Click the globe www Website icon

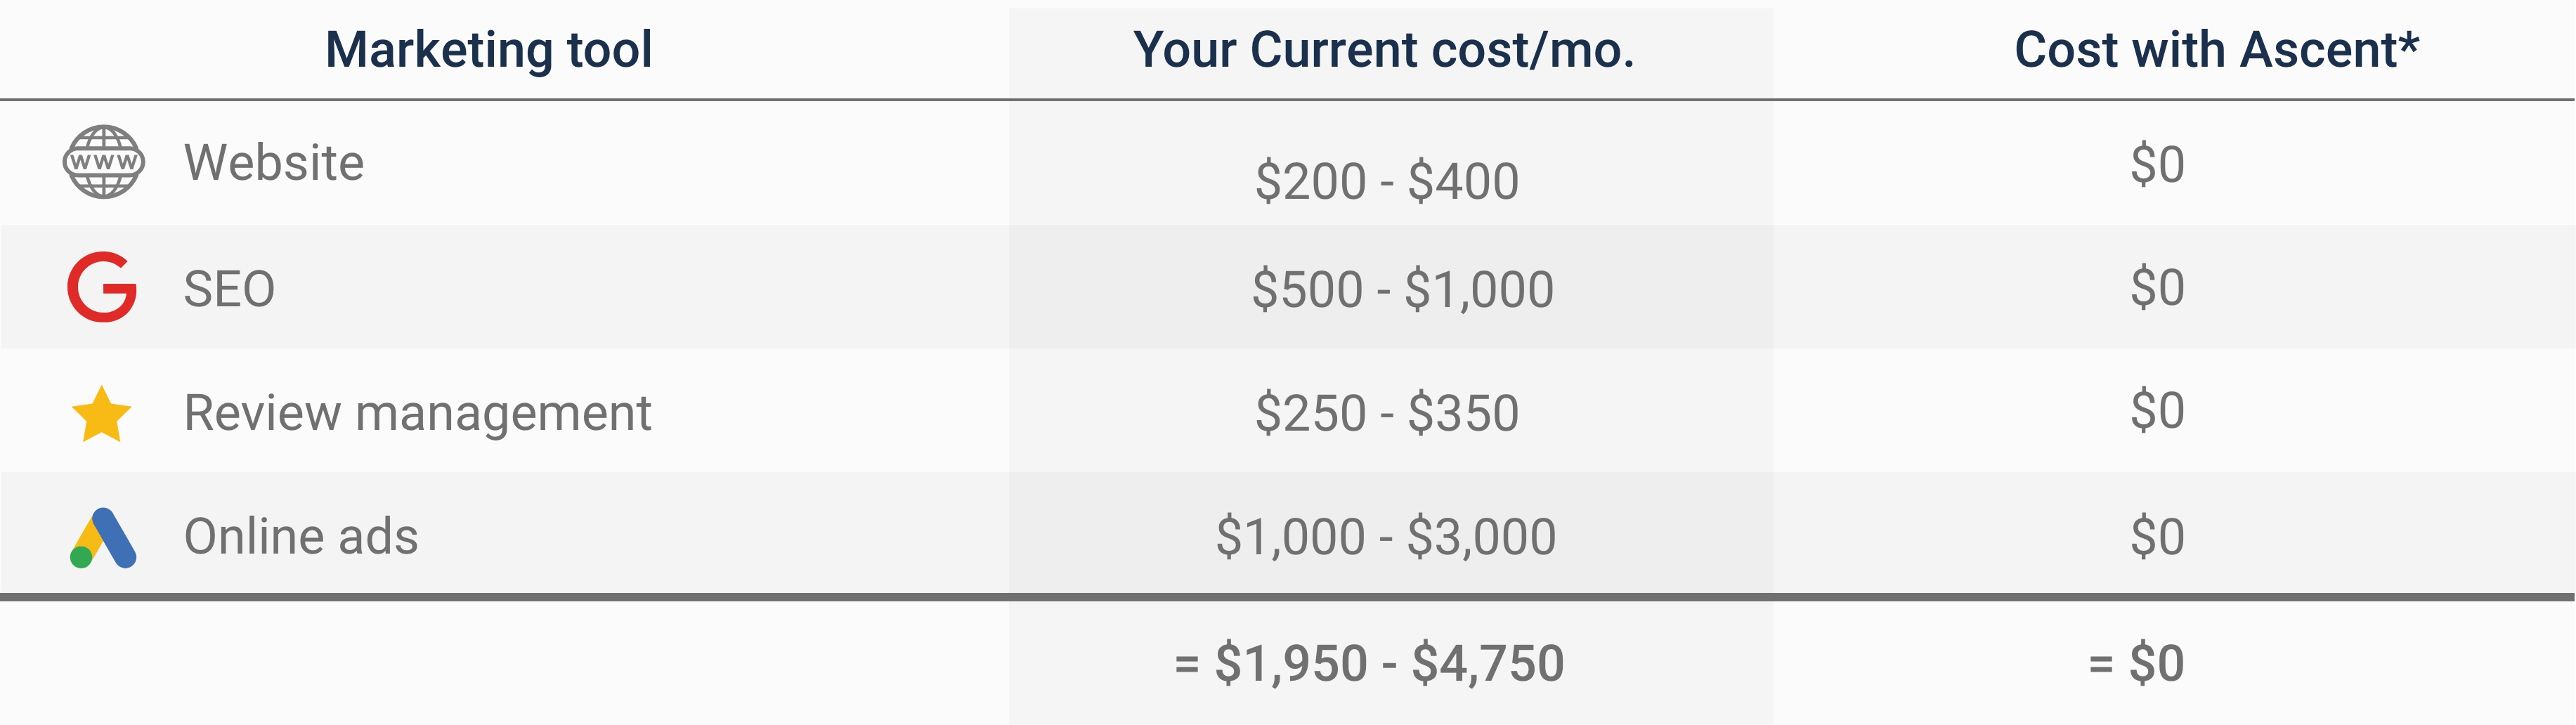103,162
